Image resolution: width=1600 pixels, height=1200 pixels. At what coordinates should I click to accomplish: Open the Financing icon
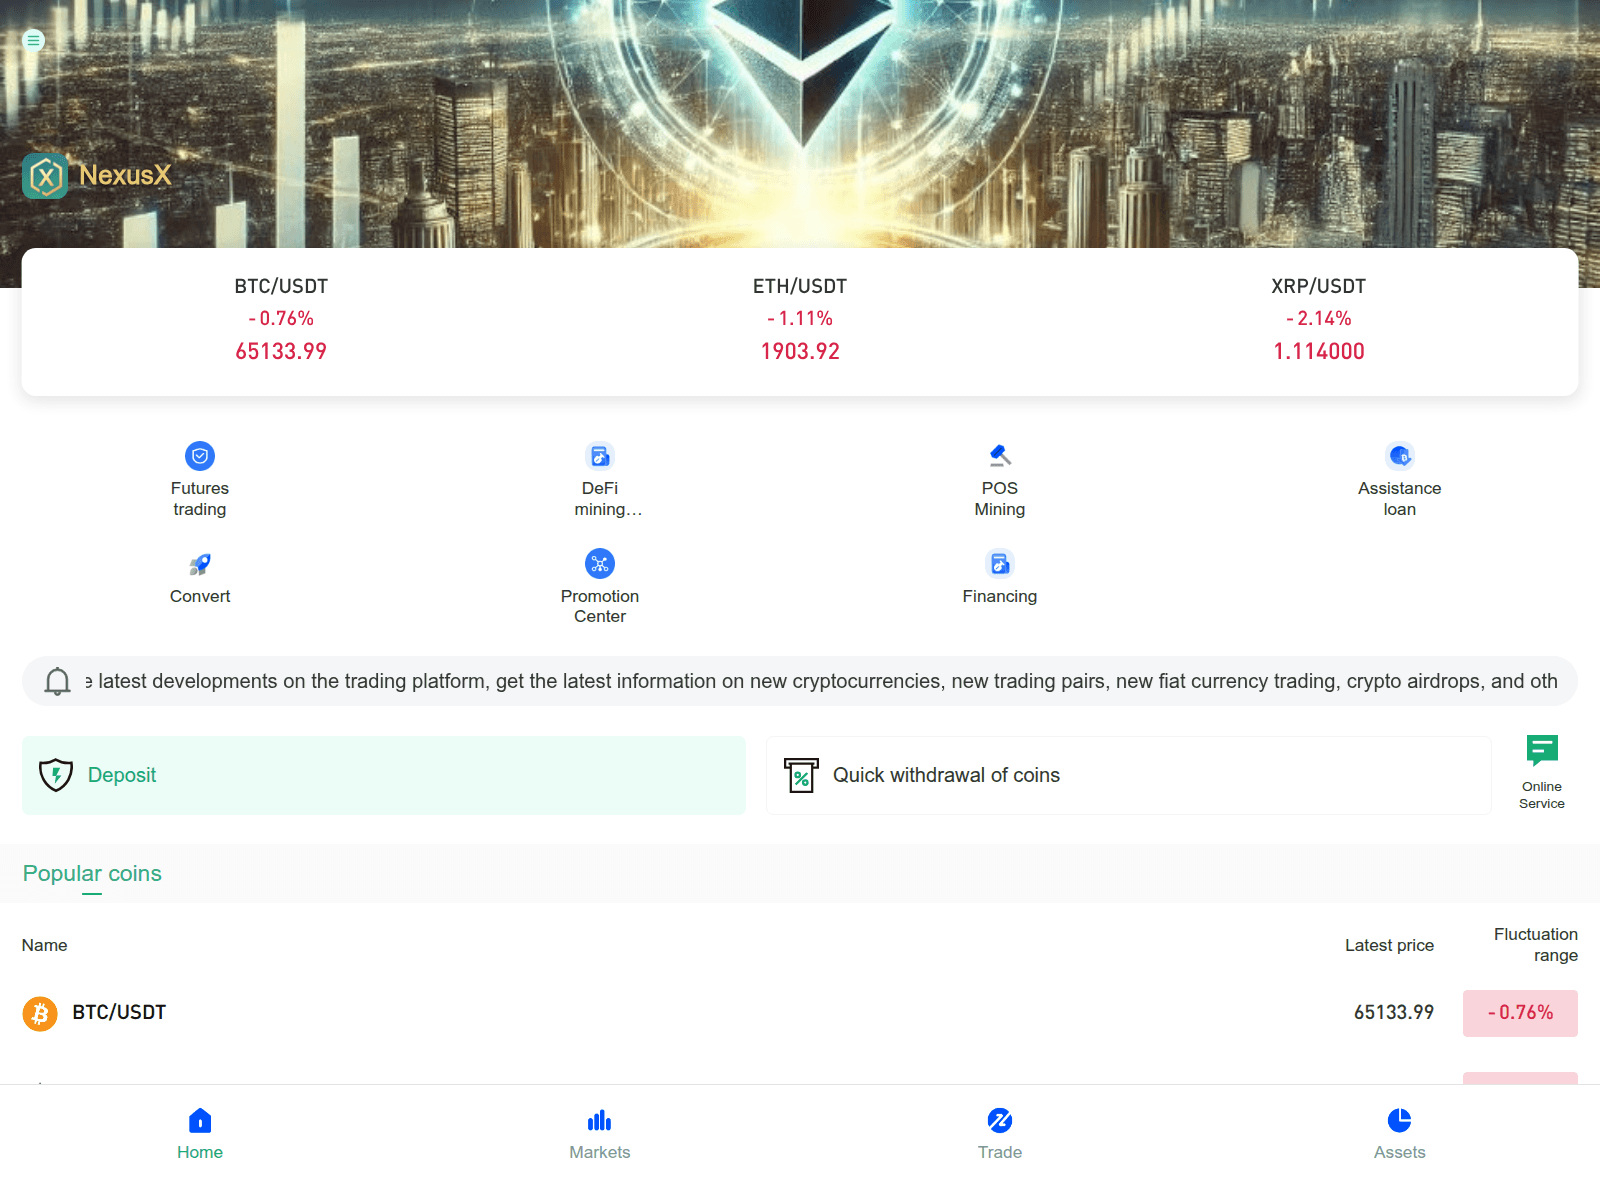pyautogui.click(x=1000, y=564)
